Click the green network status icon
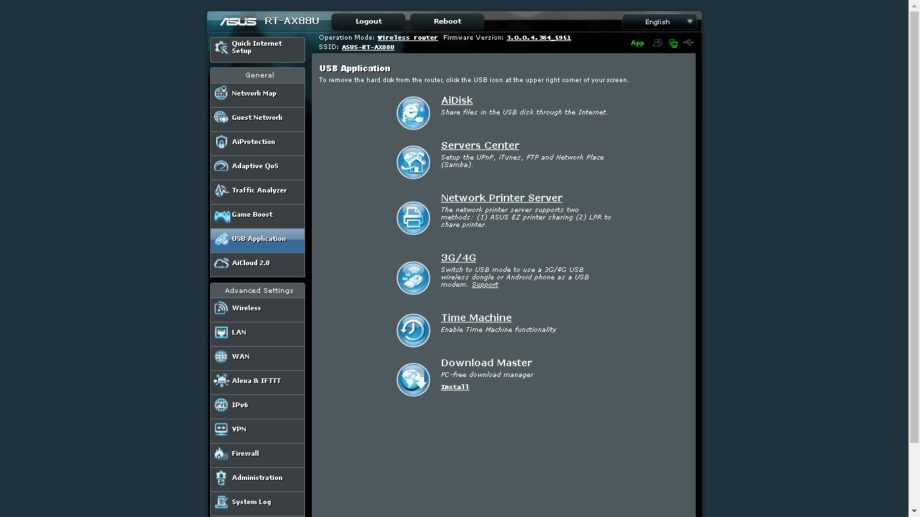Viewport: 920px width, 517px height. click(673, 43)
